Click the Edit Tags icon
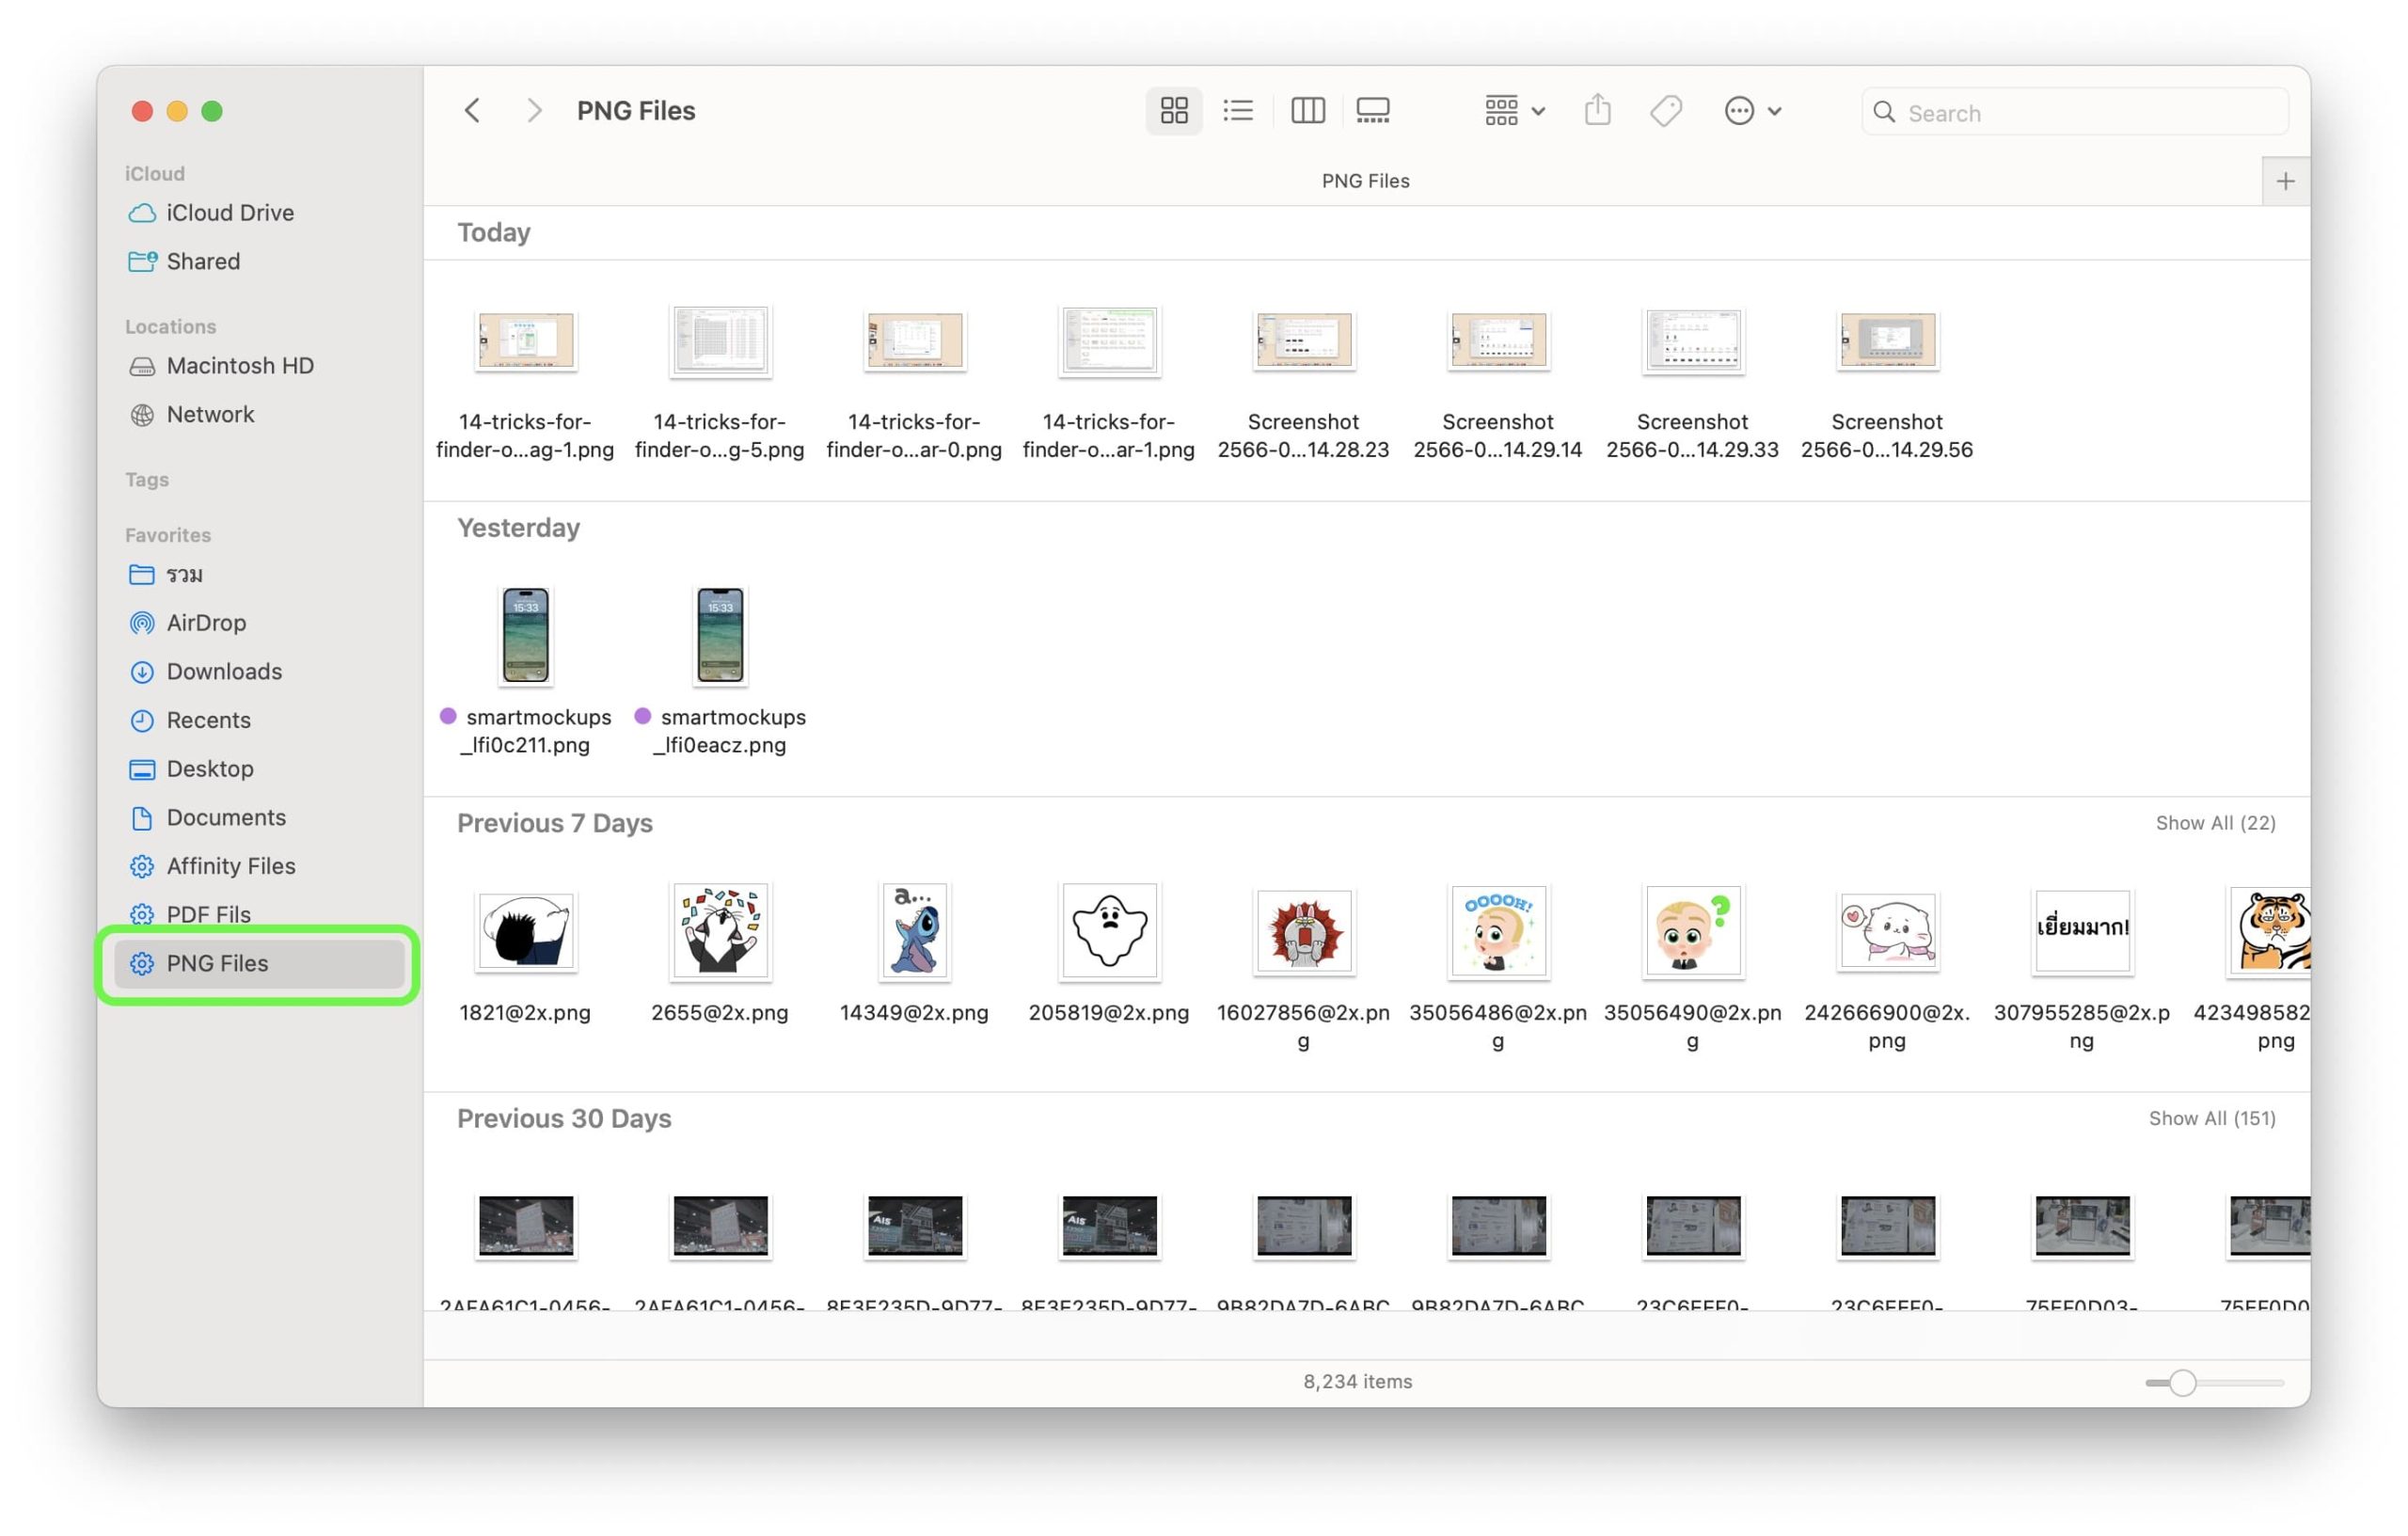Screen dimensions: 2408x1536 click(1665, 111)
